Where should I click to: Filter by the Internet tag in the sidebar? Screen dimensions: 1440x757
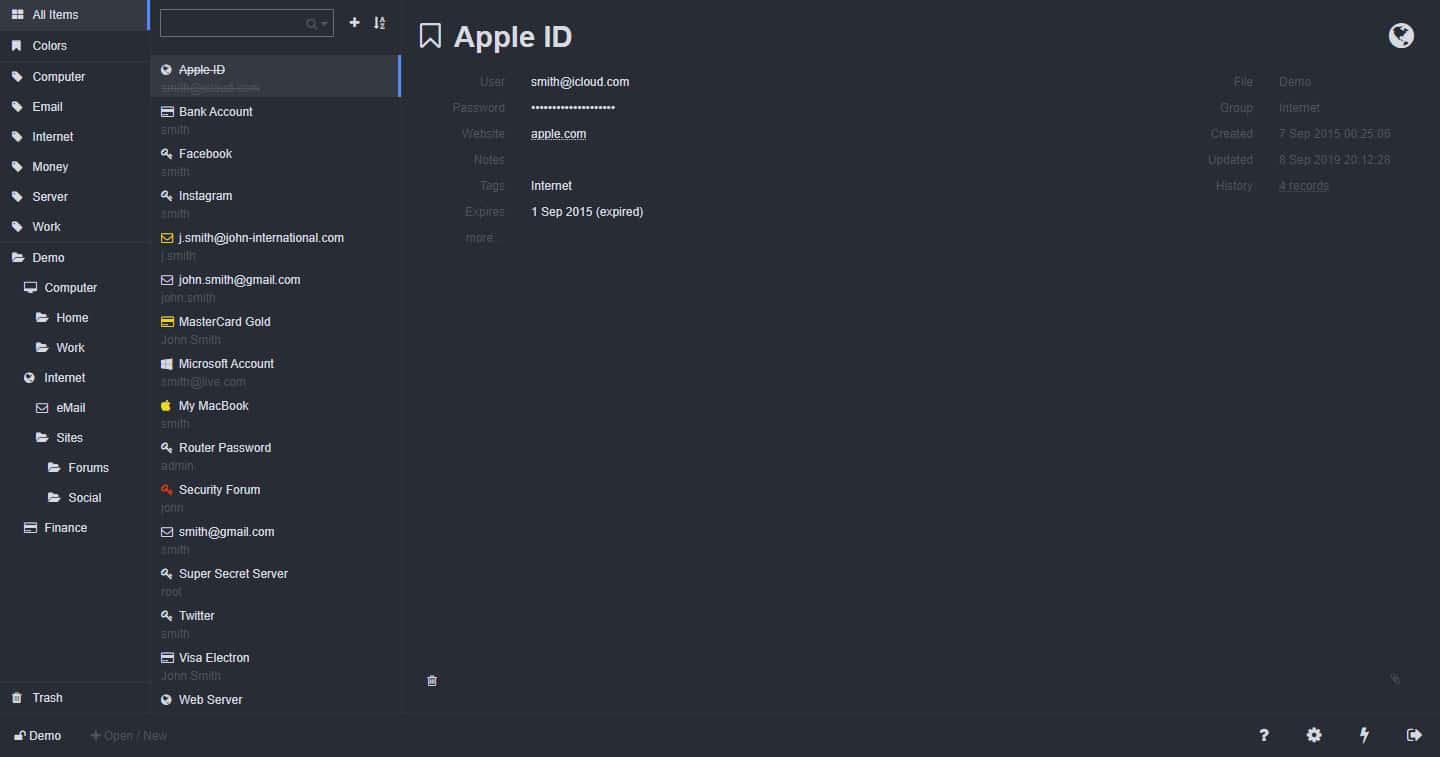(x=75, y=137)
